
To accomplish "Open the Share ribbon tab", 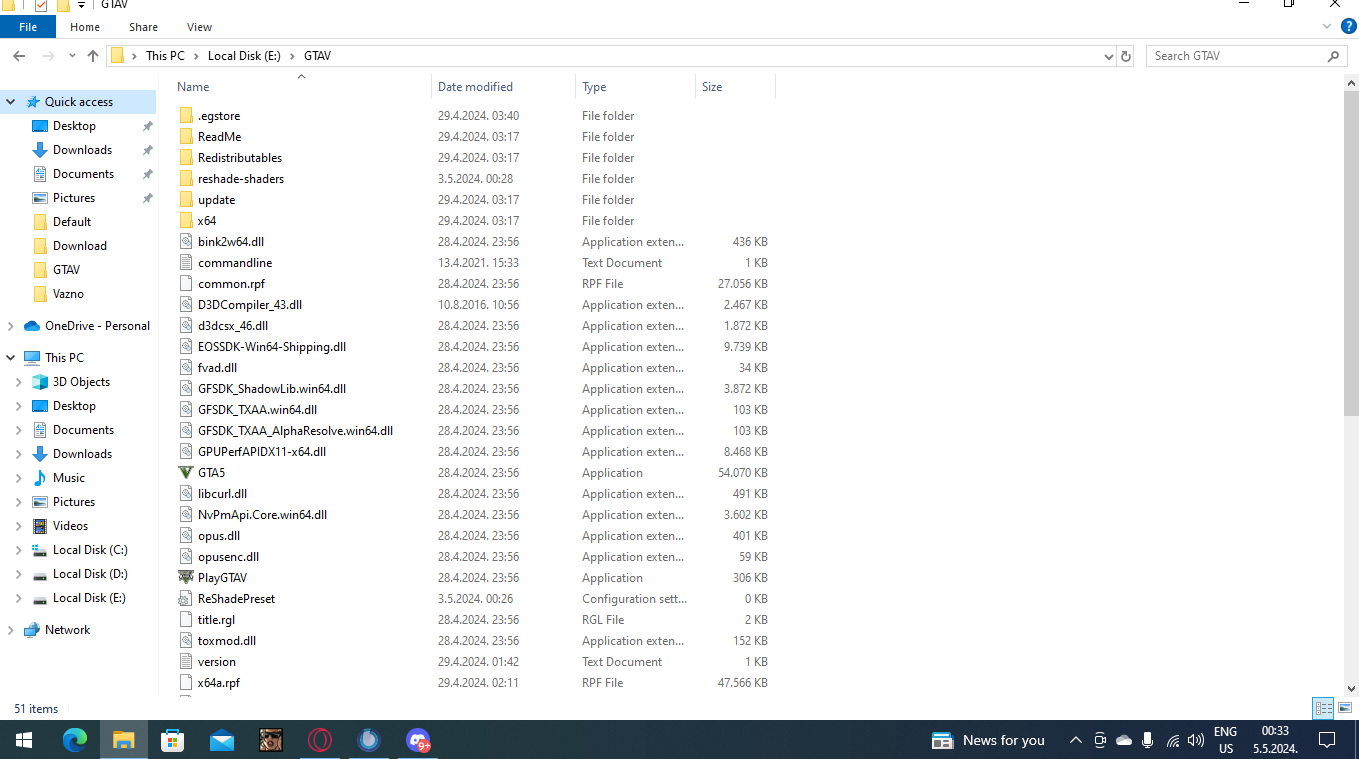I will (x=143, y=27).
